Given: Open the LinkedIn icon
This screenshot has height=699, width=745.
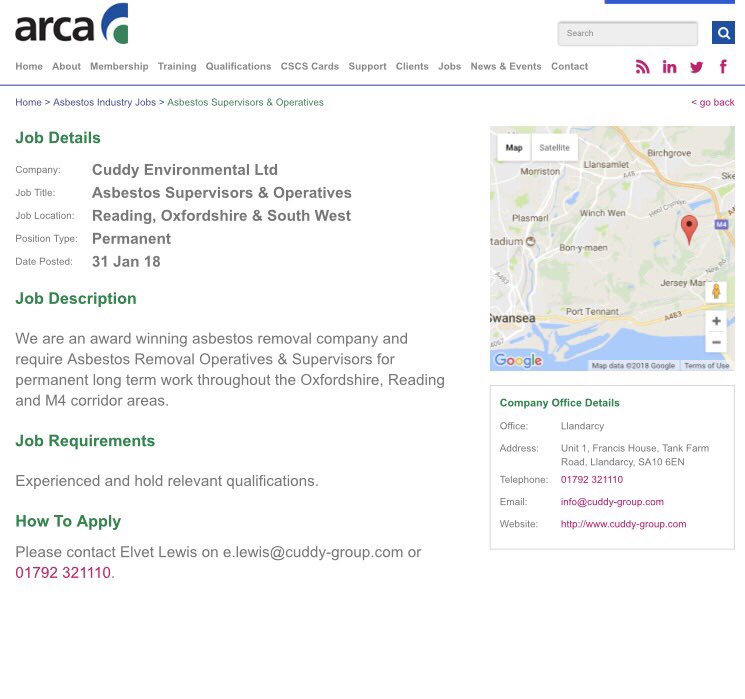Looking at the screenshot, I should pos(669,67).
